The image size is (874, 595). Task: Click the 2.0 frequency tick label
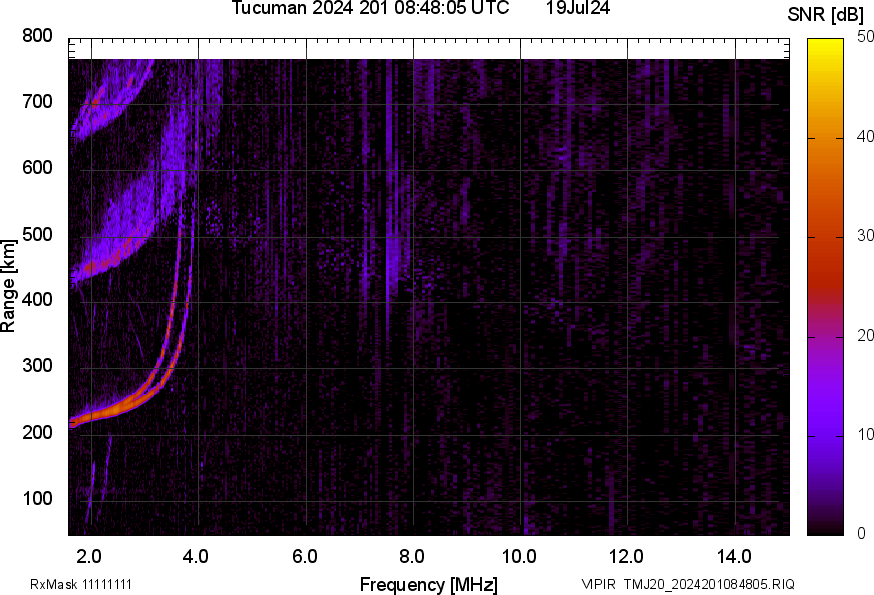[89, 556]
